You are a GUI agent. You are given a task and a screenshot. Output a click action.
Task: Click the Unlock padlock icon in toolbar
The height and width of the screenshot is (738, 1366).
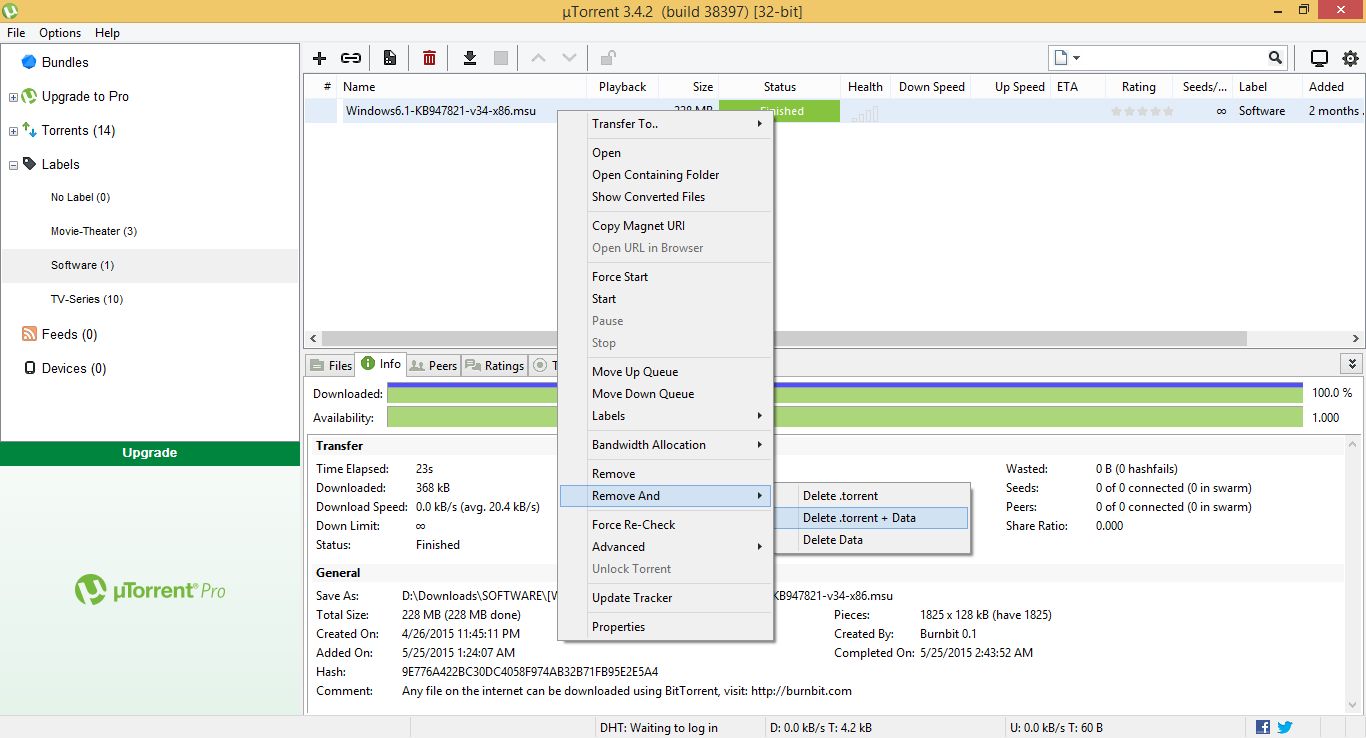(x=607, y=58)
